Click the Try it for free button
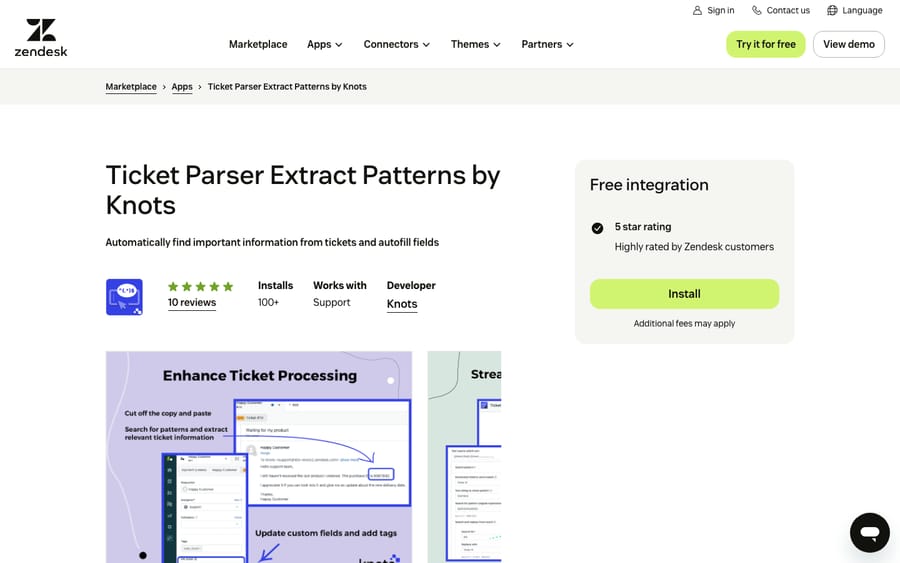This screenshot has height=563, width=900. click(766, 44)
